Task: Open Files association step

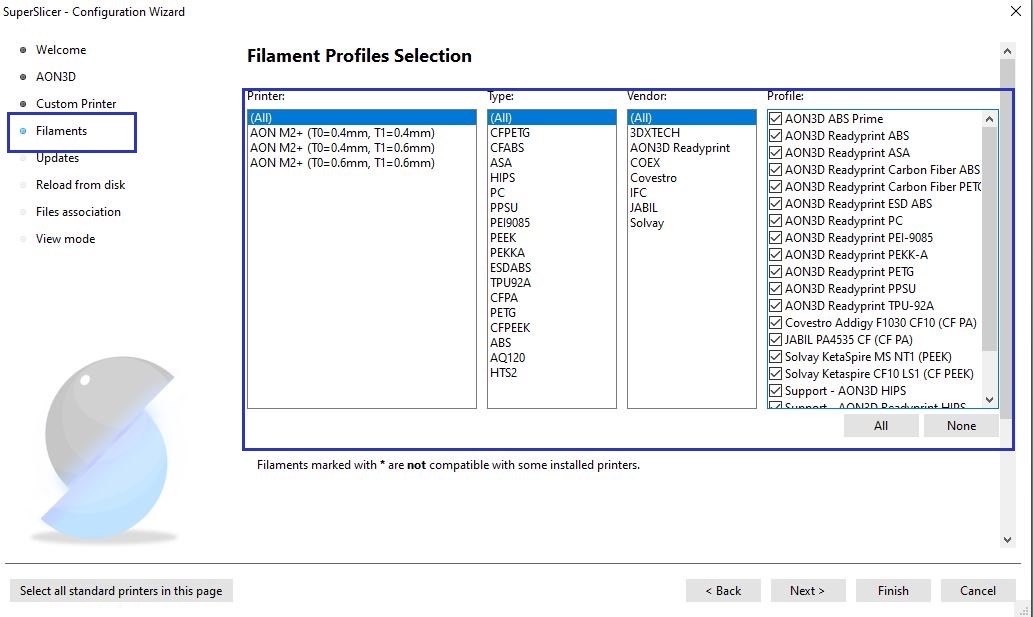Action: click(78, 212)
